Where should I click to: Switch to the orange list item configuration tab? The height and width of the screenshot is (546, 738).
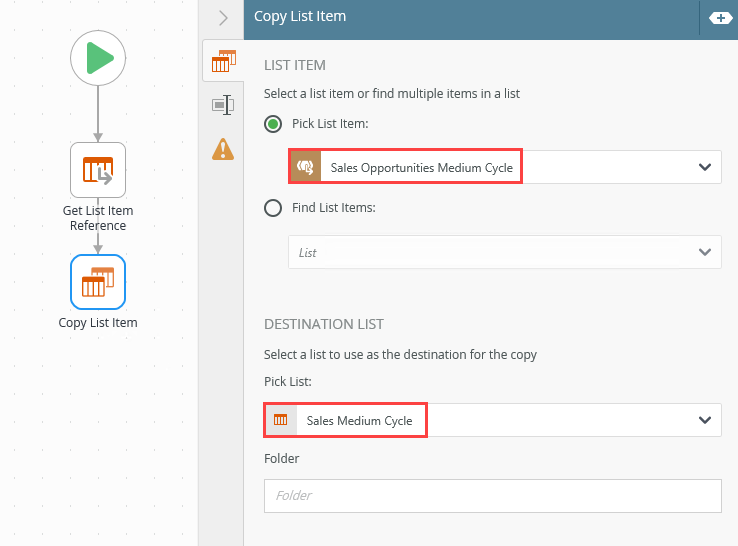[x=223, y=62]
